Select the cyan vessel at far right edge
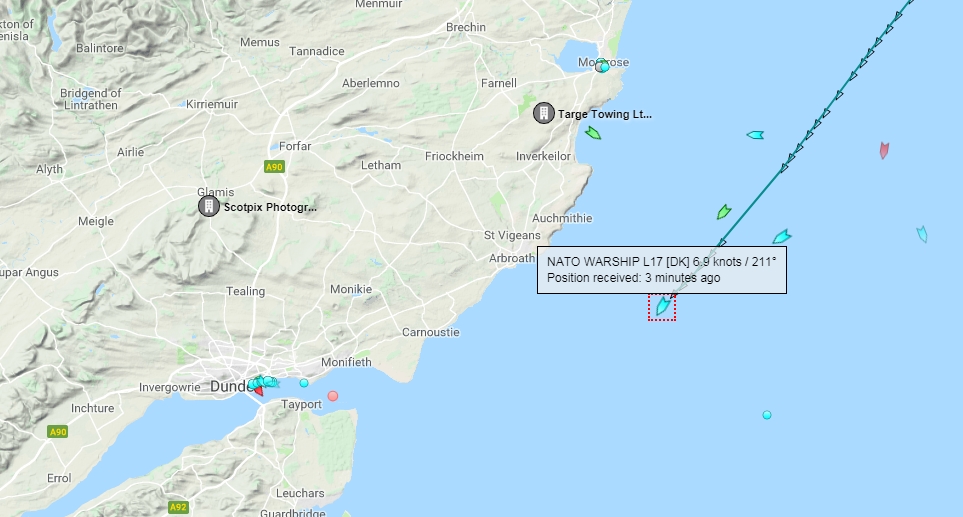The image size is (963, 517). click(x=922, y=234)
